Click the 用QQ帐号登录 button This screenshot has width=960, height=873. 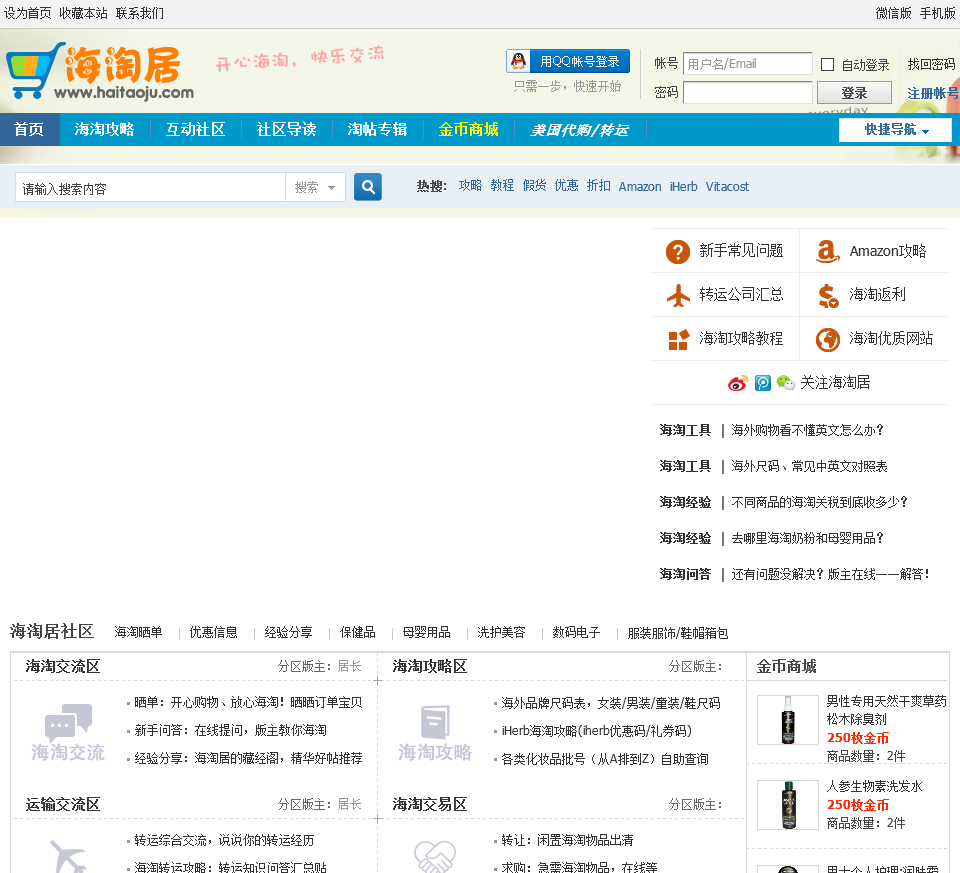coord(568,61)
